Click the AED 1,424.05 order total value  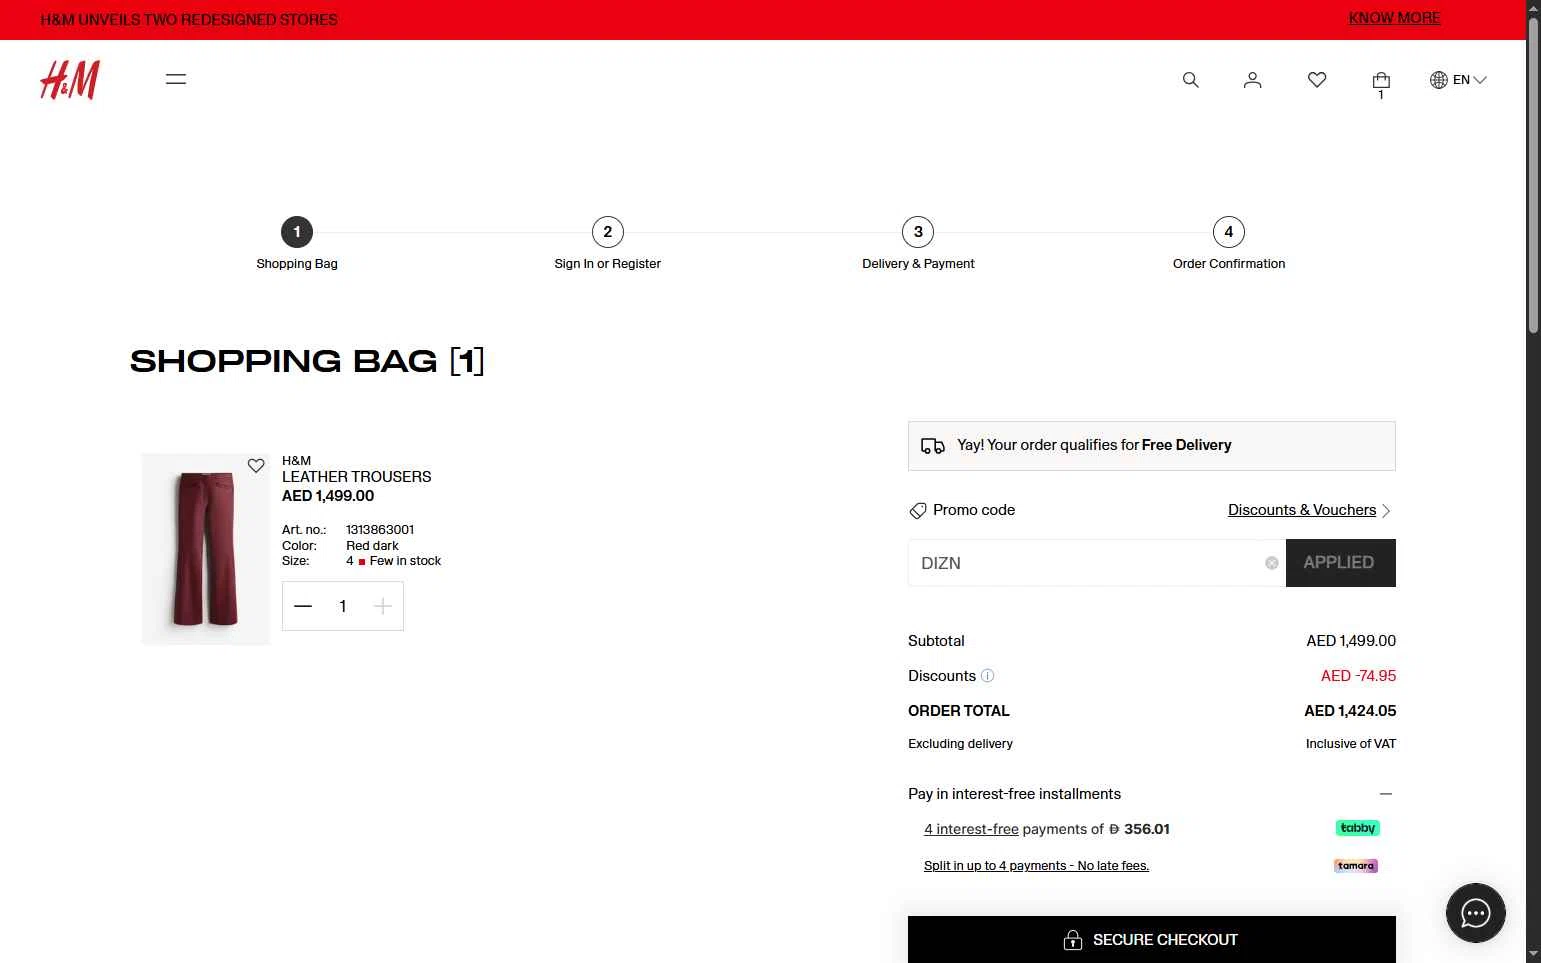pyautogui.click(x=1350, y=711)
